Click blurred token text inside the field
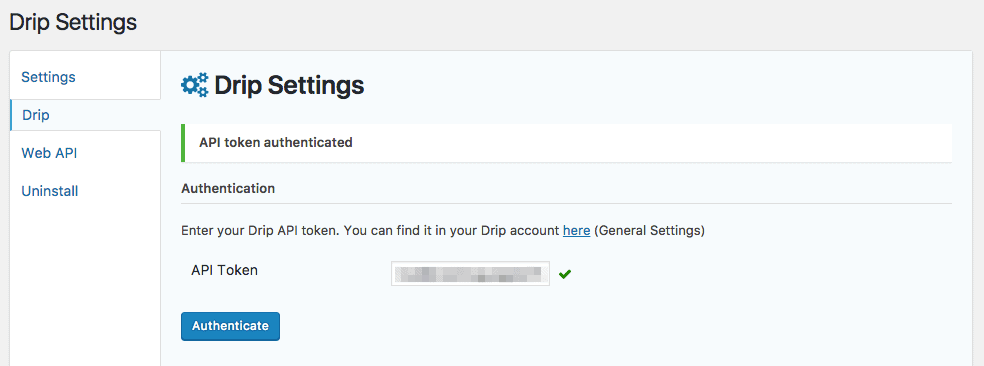The height and width of the screenshot is (366, 984). pyautogui.click(x=468, y=274)
